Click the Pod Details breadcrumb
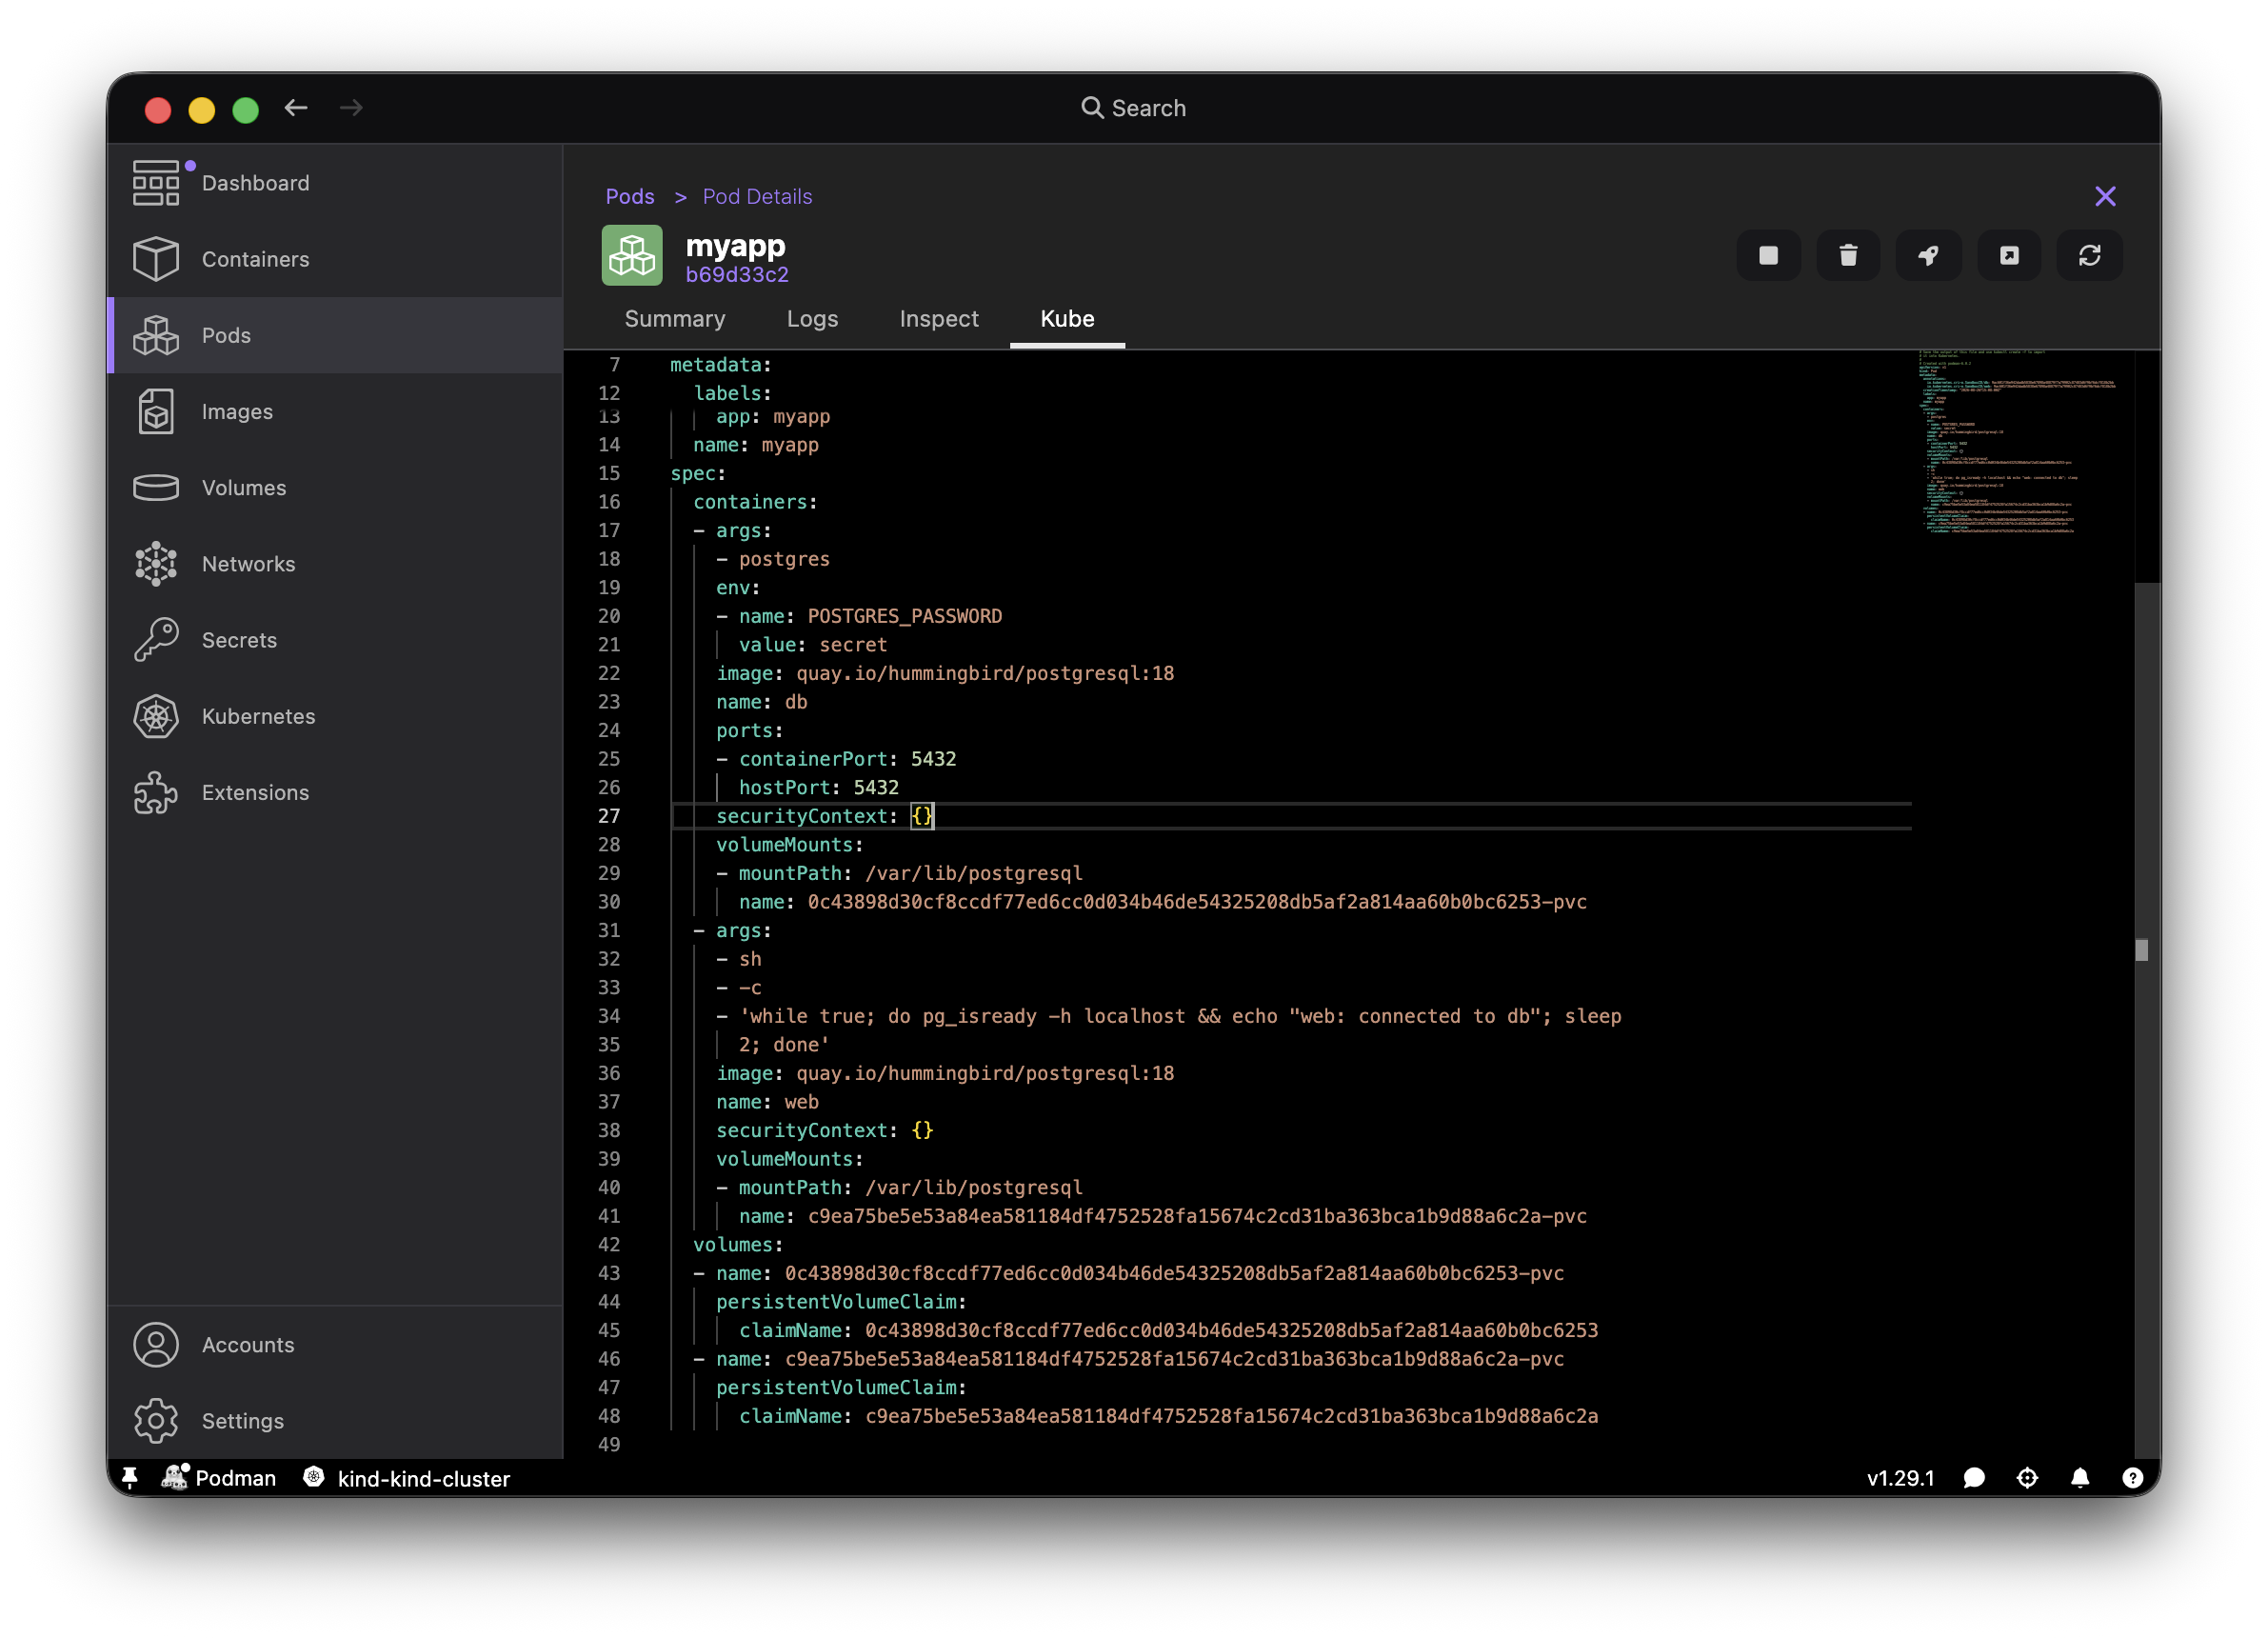This screenshot has height=1638, width=2268. pyautogui.click(x=757, y=197)
